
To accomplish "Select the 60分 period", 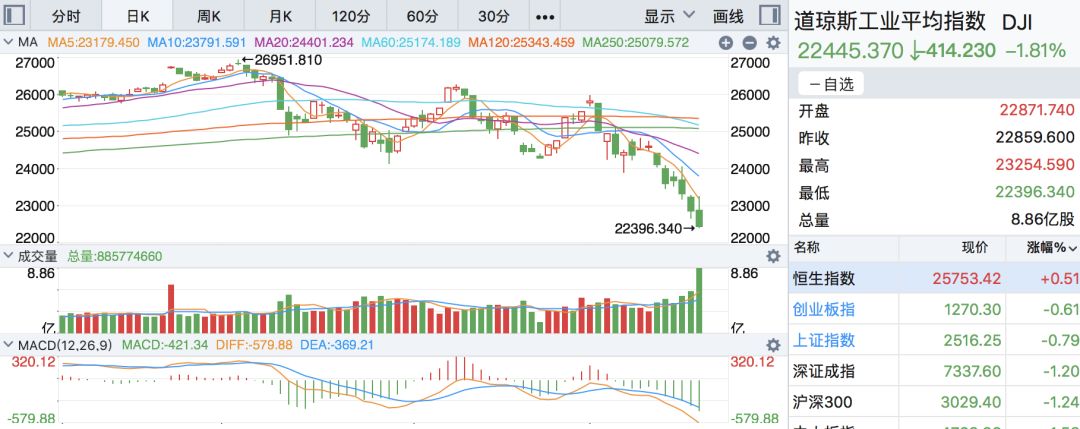I will click(x=421, y=16).
